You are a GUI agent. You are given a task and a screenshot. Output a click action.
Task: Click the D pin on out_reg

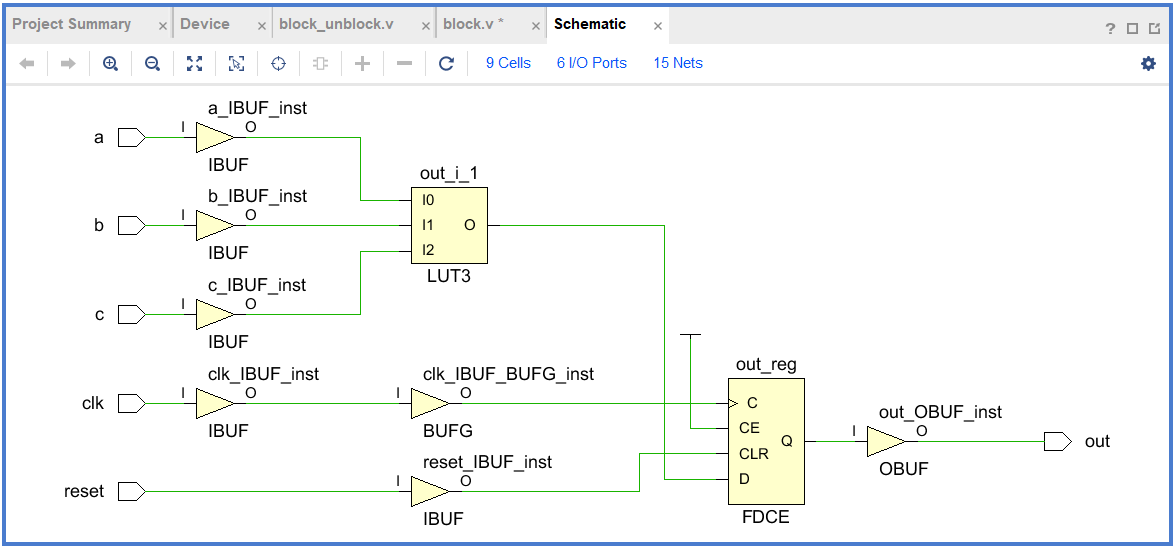pyautogui.click(x=743, y=478)
